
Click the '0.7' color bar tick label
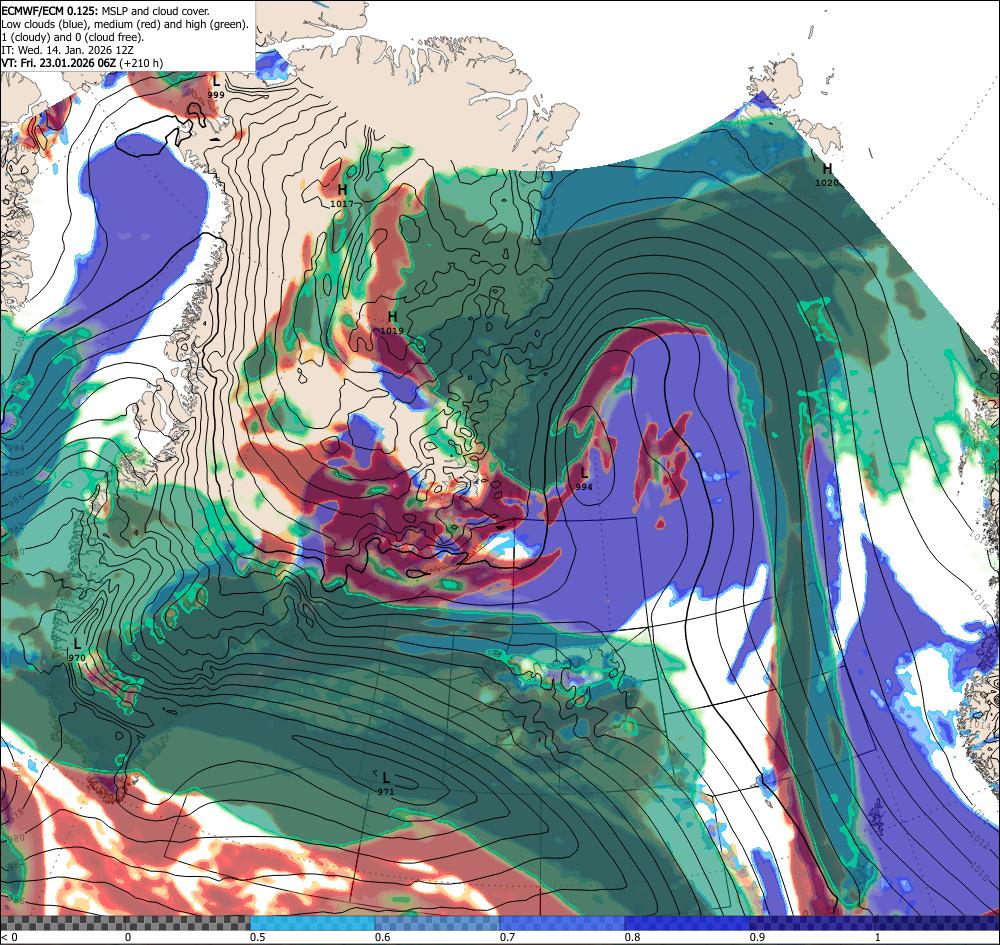tap(508, 937)
